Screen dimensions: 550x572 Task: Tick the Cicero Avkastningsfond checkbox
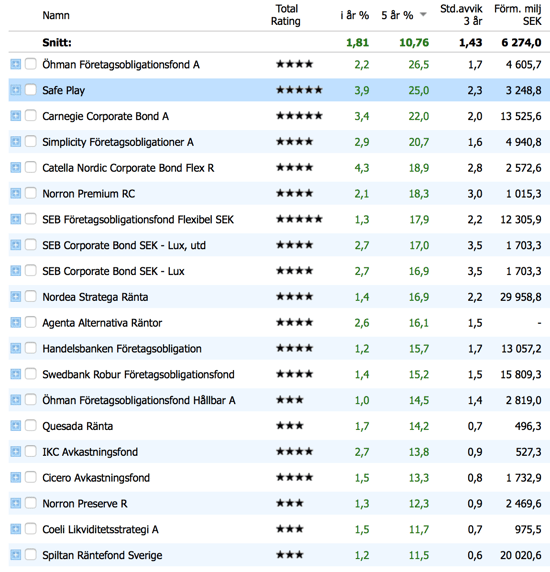(31, 477)
